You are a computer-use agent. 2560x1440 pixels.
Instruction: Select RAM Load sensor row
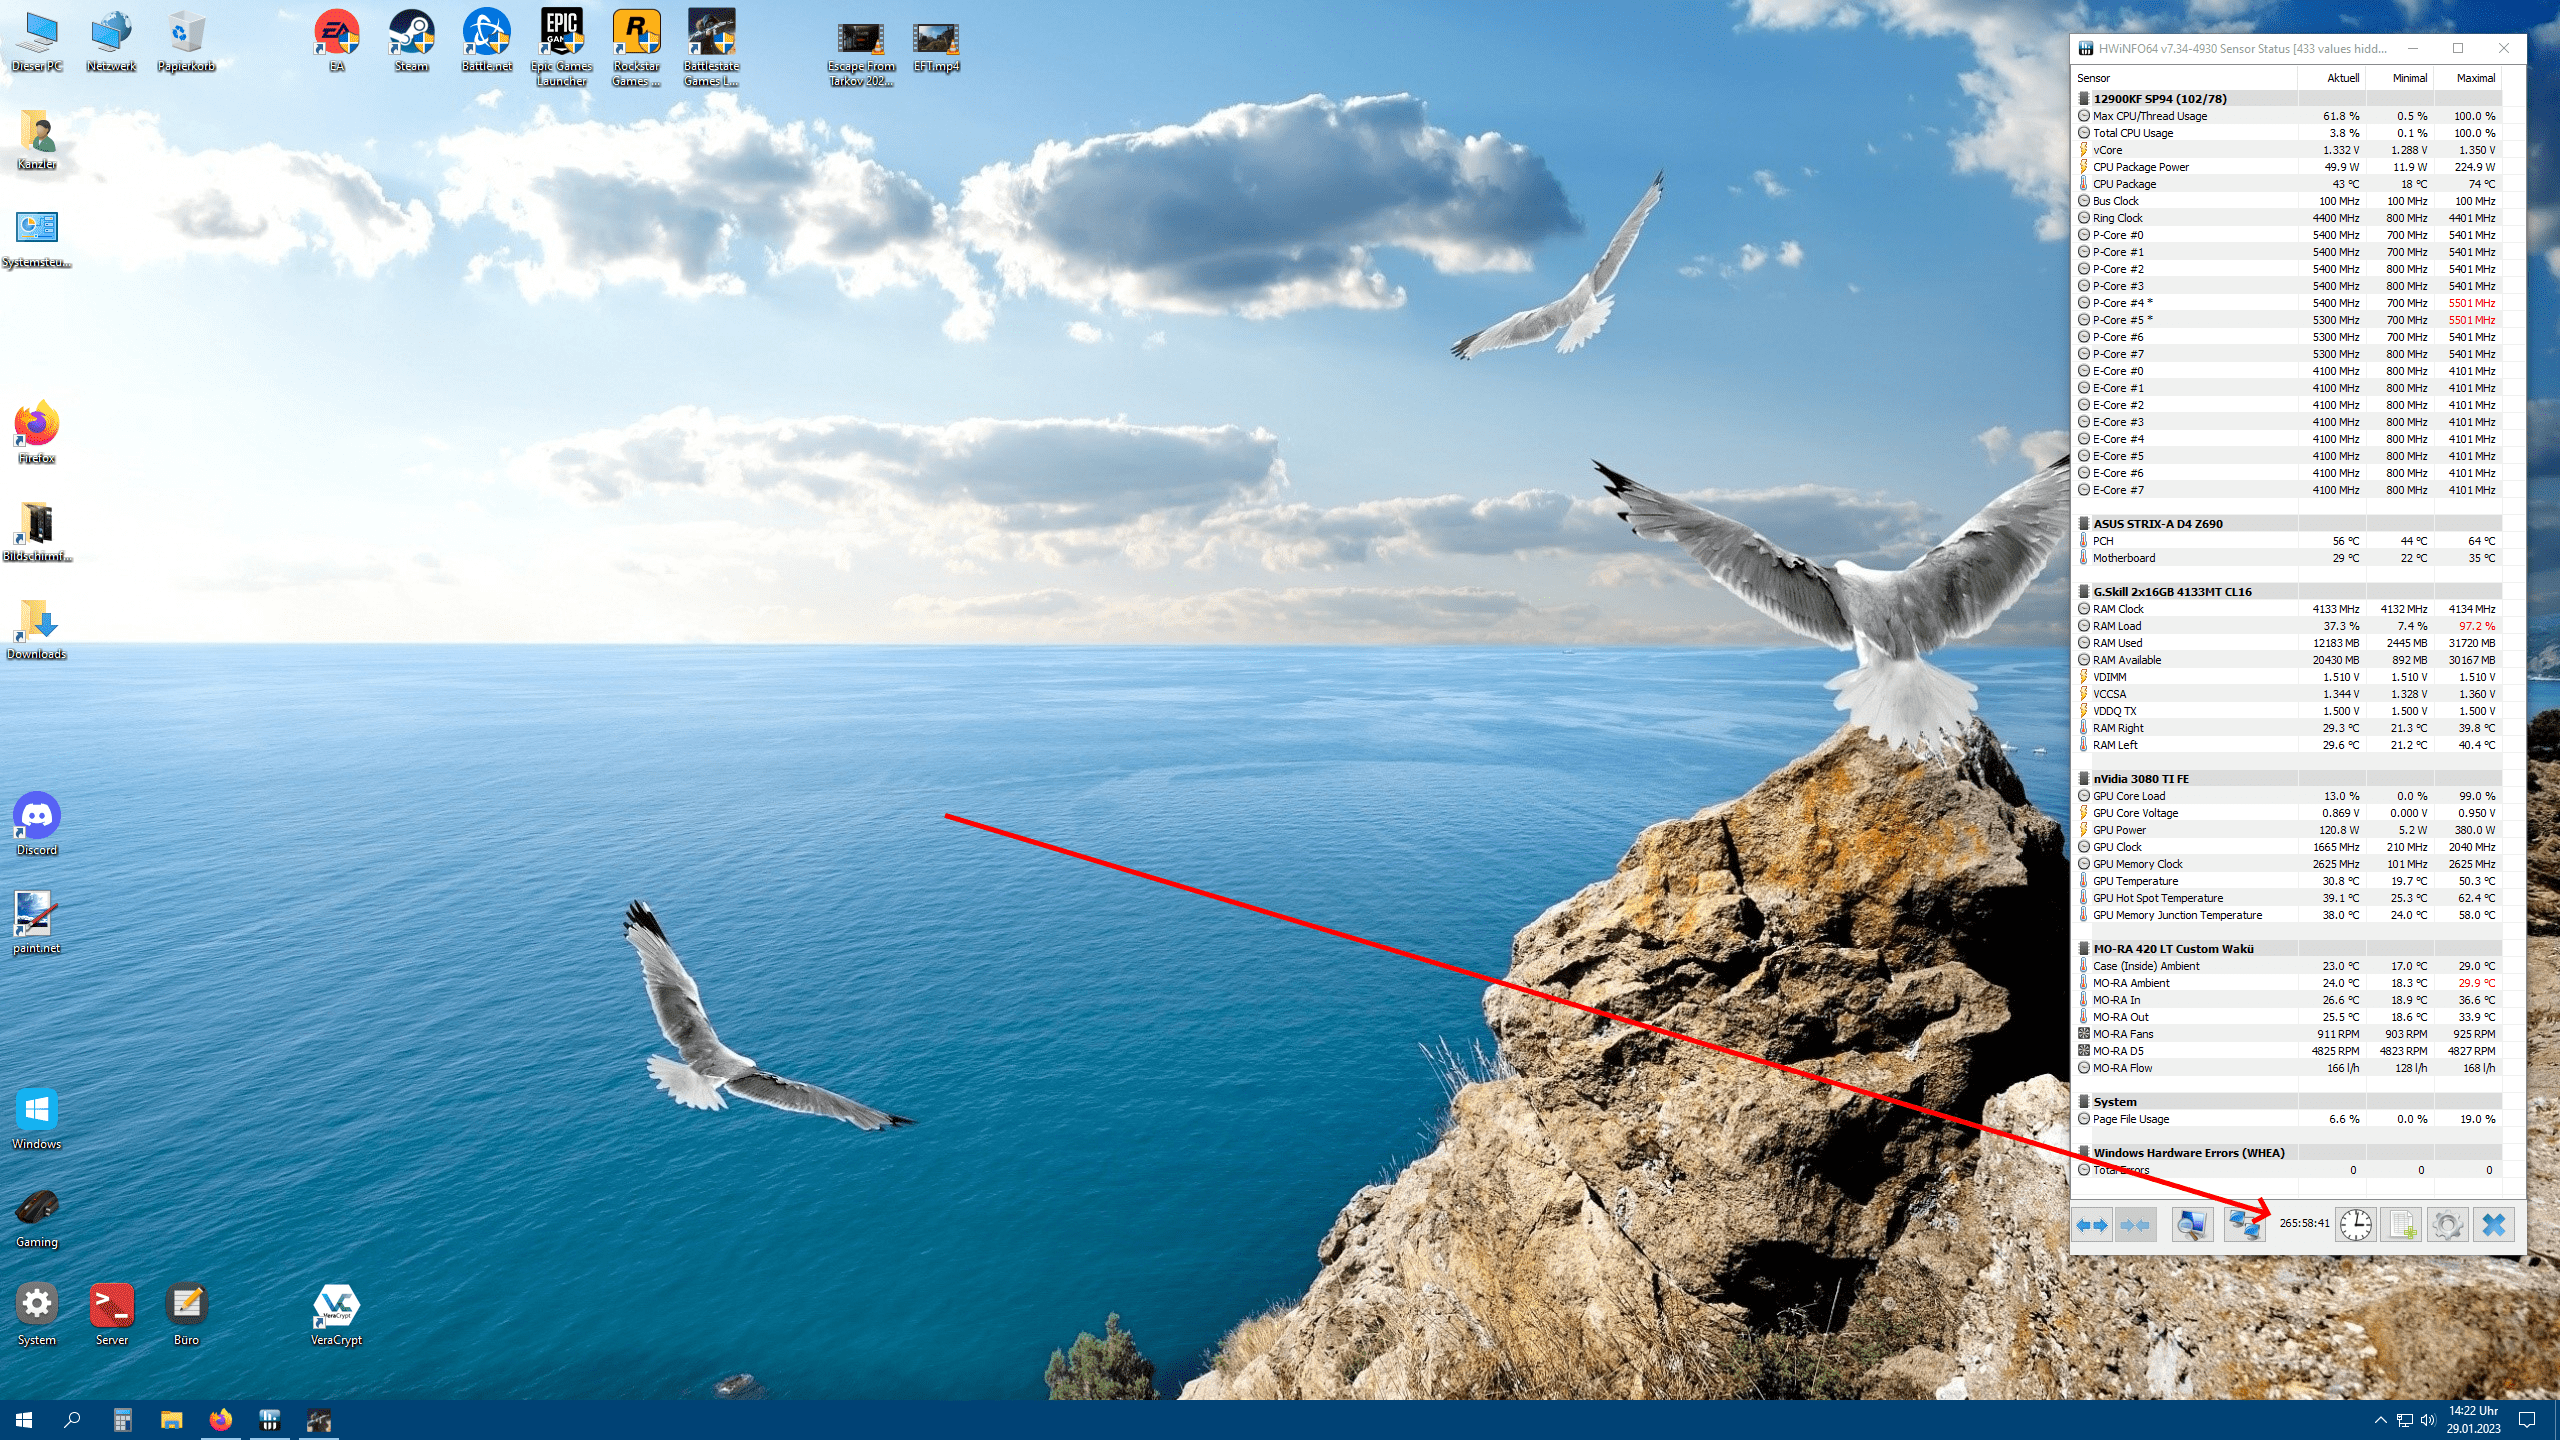pos(2287,626)
